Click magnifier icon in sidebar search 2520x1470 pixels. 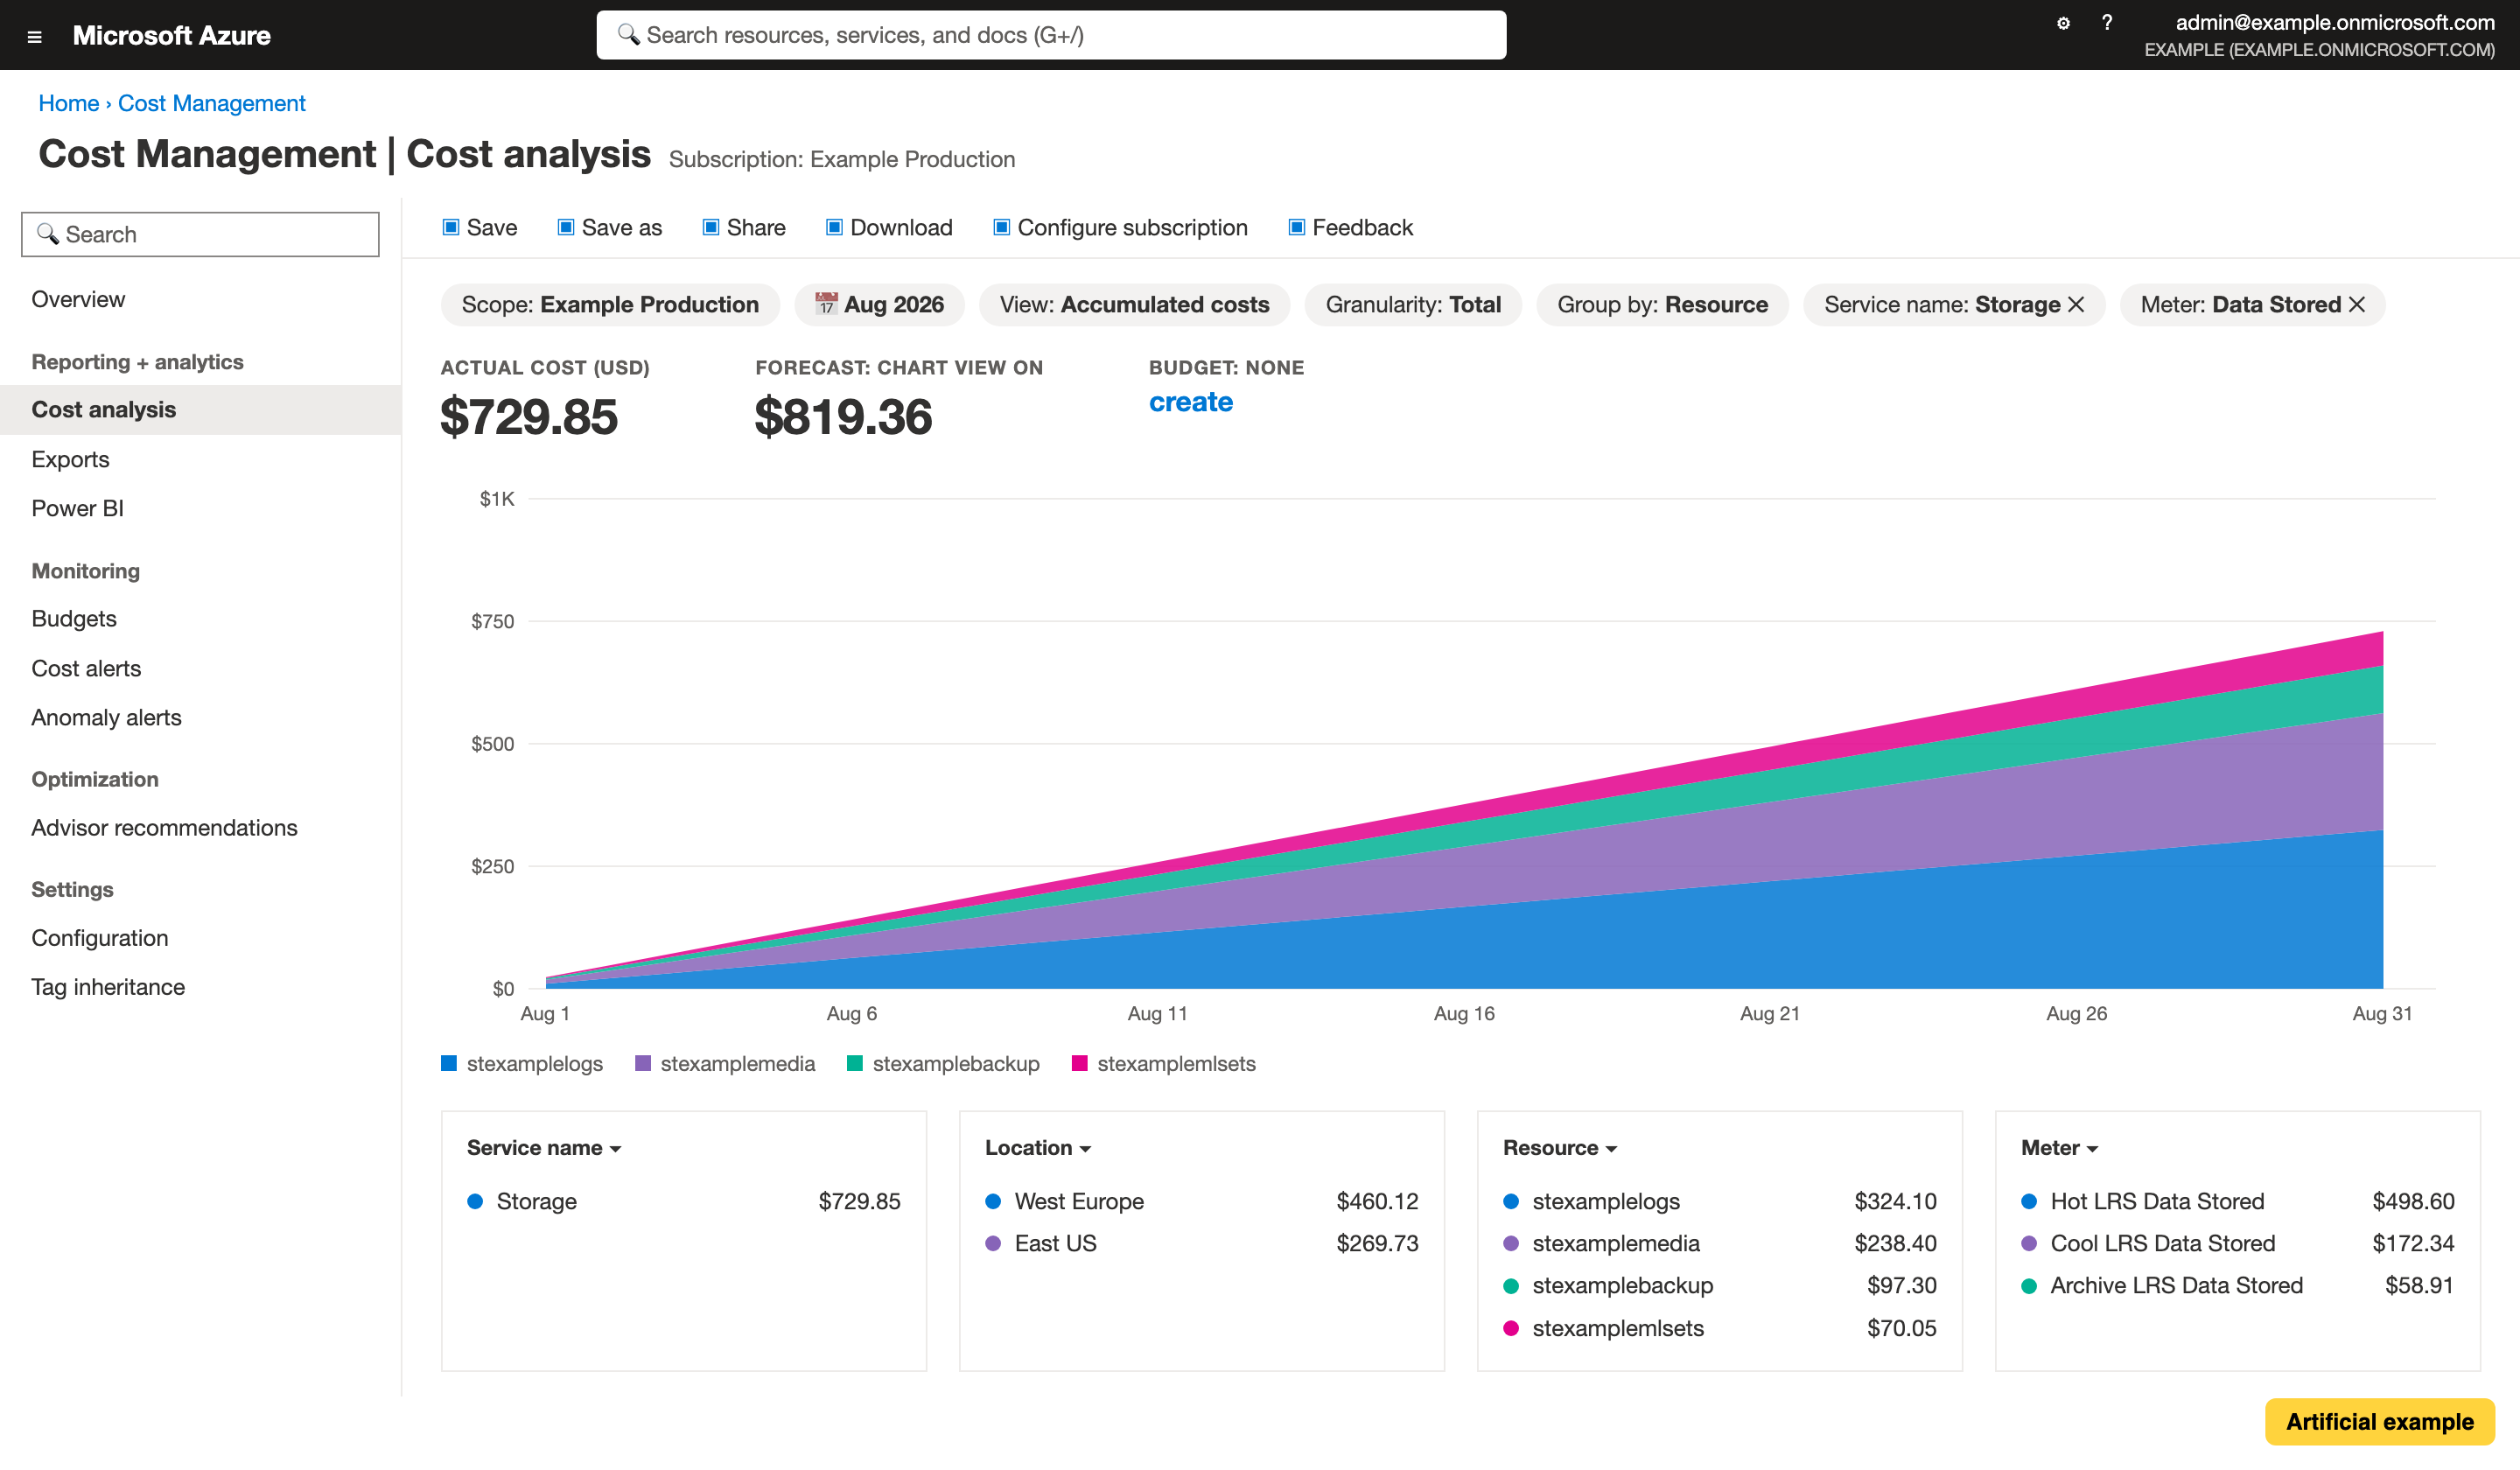(x=47, y=234)
